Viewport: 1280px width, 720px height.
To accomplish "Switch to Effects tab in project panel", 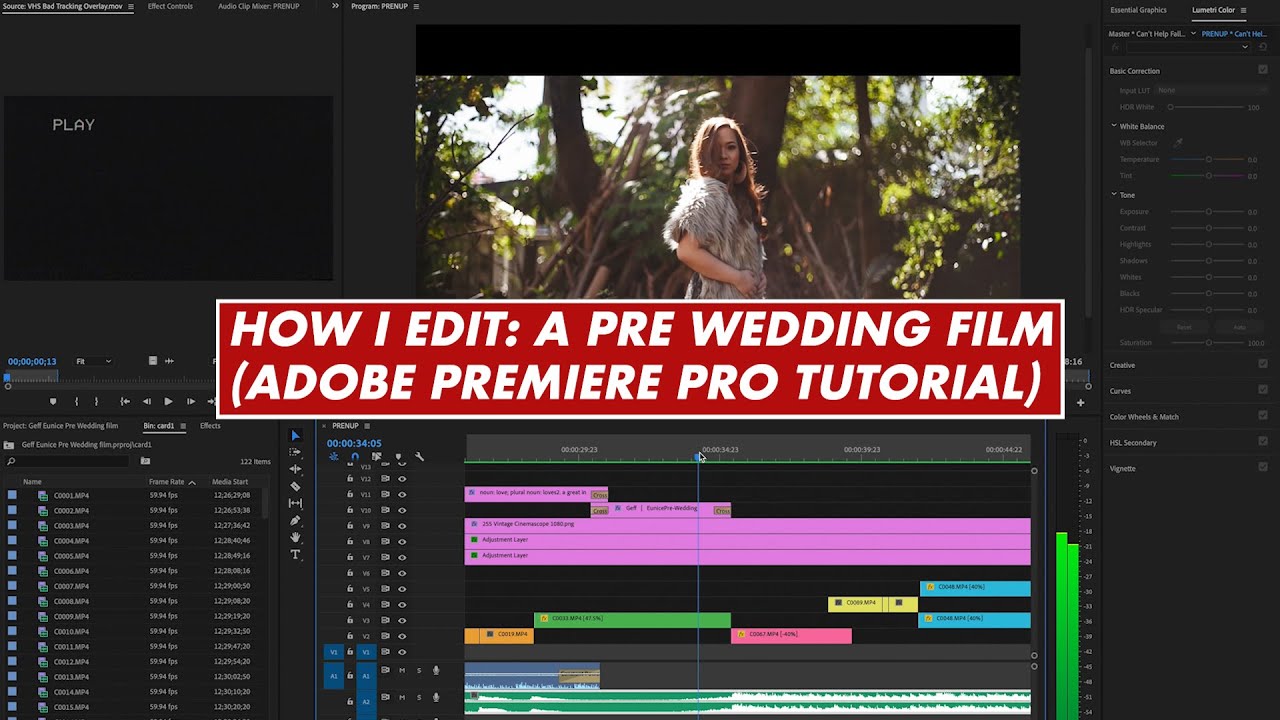I will (x=210, y=426).
